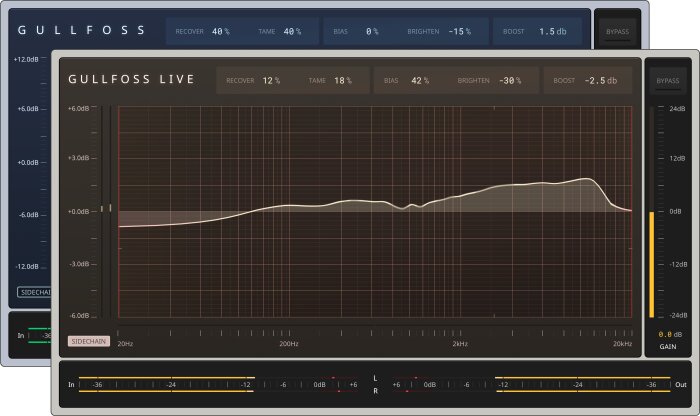The image size is (700, 416).
Task: Enable SIDECHAIN in the blue Gullfoss window
Action: pyautogui.click(x=35, y=292)
